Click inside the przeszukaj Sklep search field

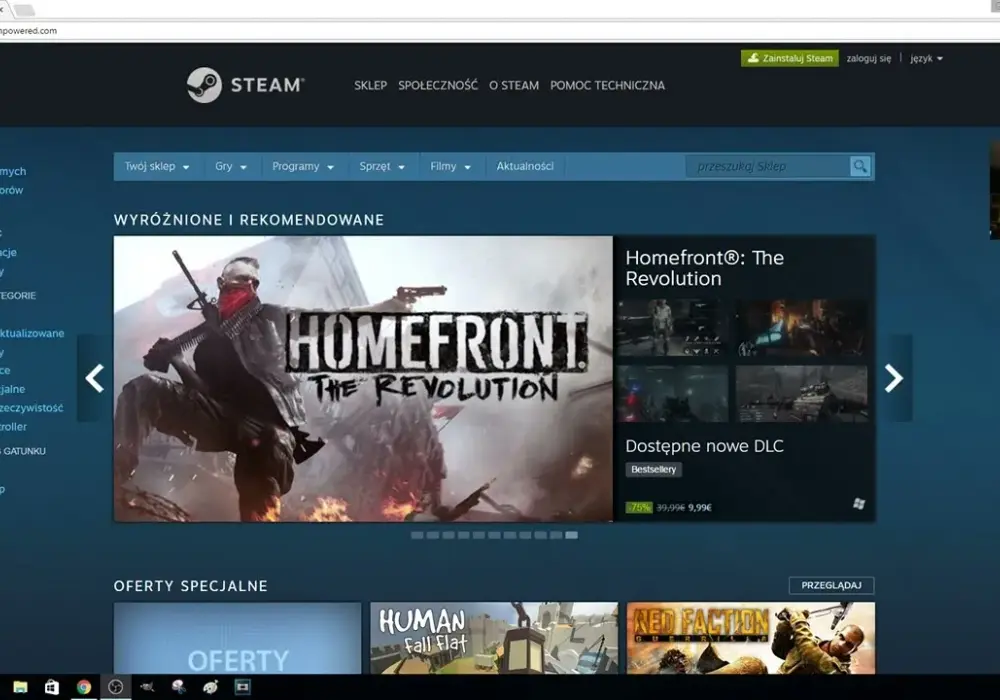pyautogui.click(x=767, y=166)
